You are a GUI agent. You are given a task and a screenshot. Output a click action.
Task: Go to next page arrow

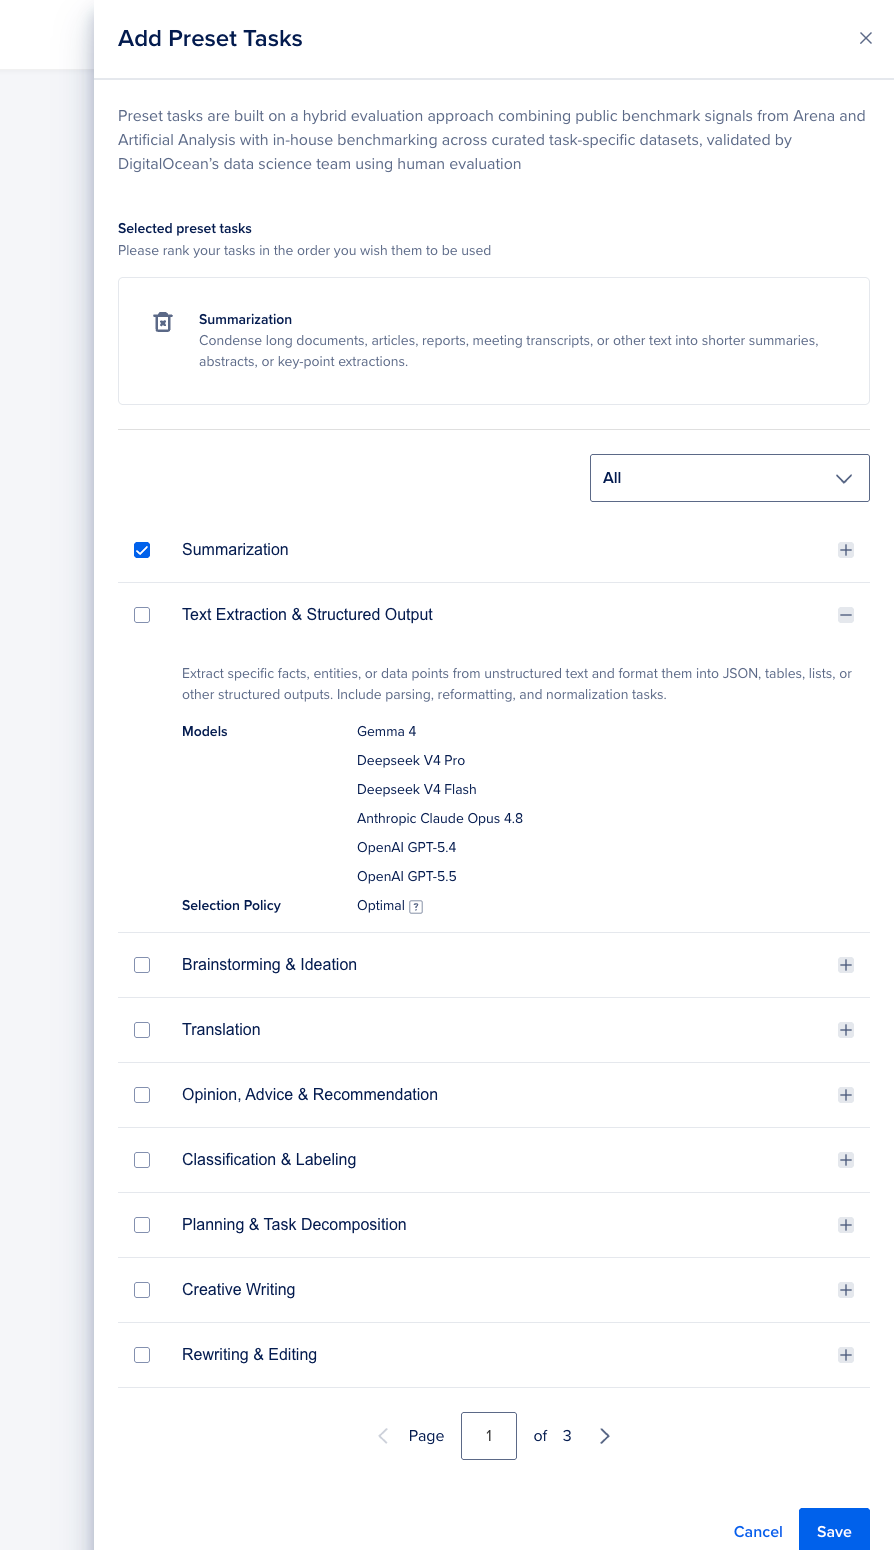[x=605, y=1436]
